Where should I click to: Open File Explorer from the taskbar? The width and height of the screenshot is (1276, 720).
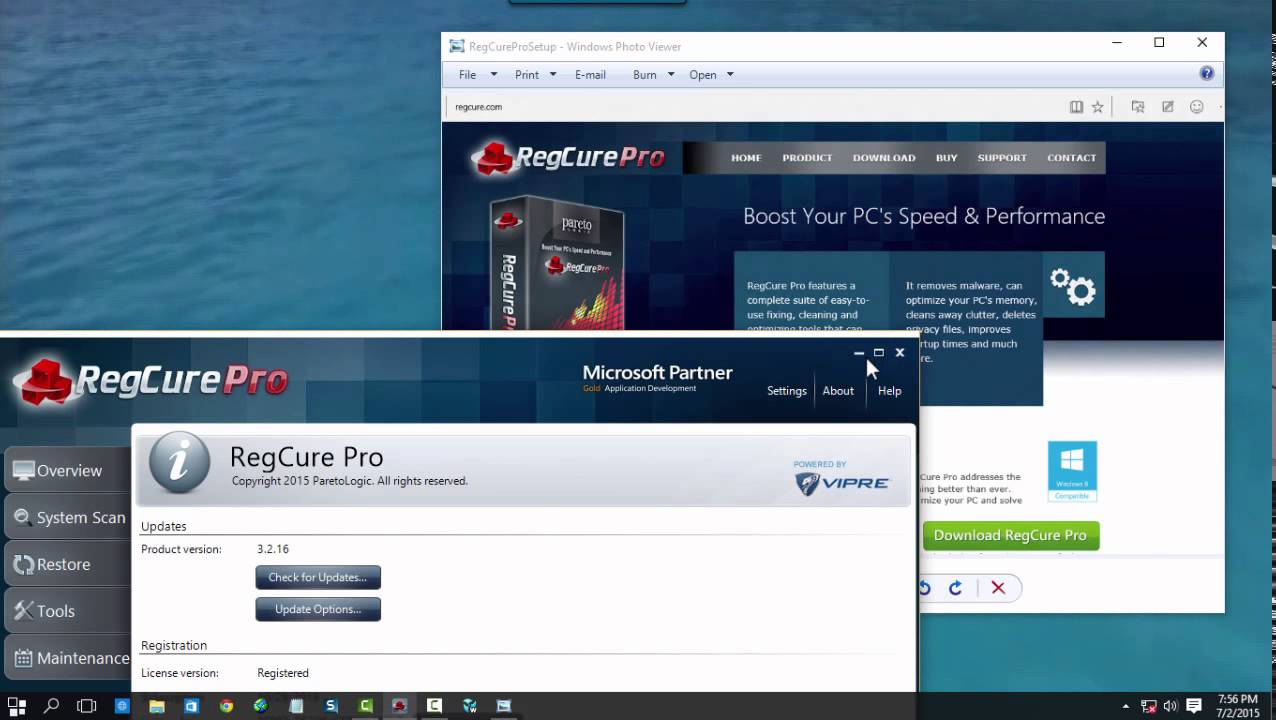coord(157,706)
